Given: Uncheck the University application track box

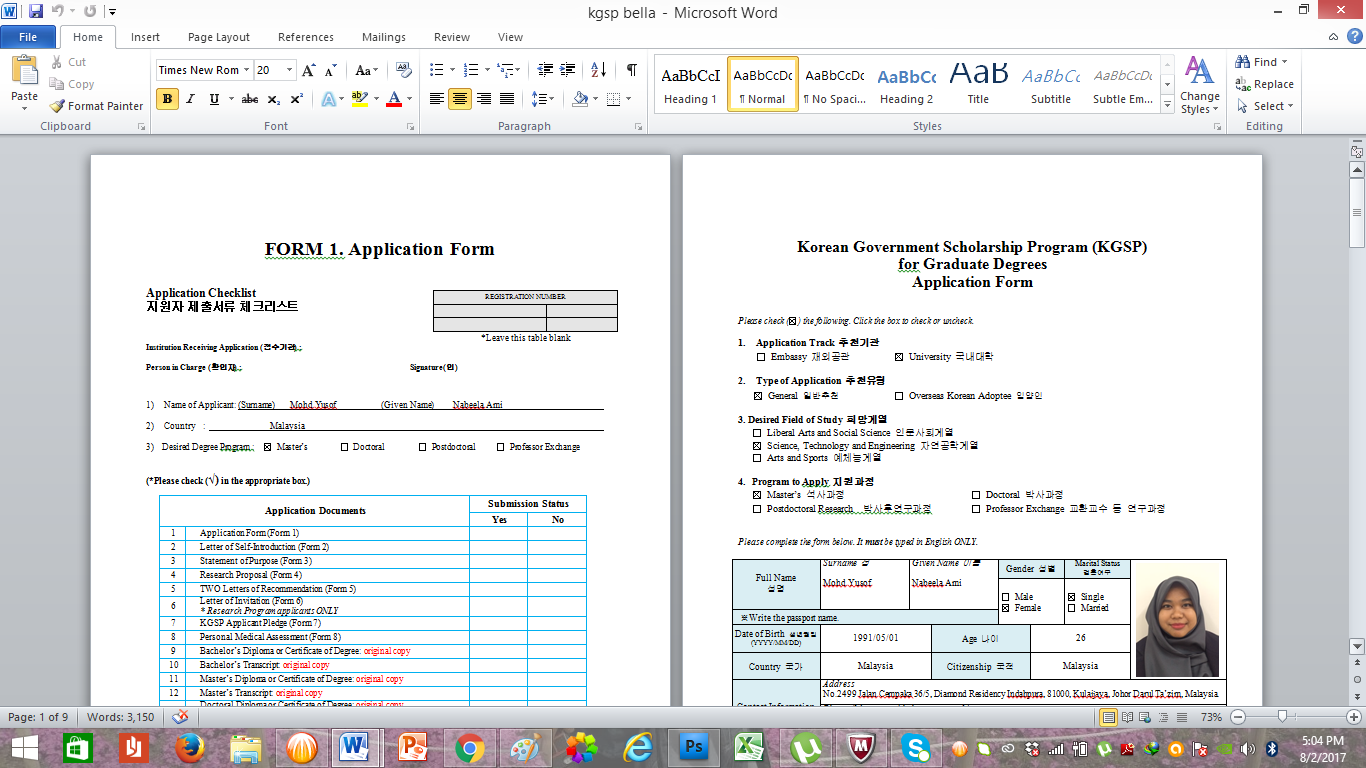Looking at the screenshot, I should click(899, 357).
